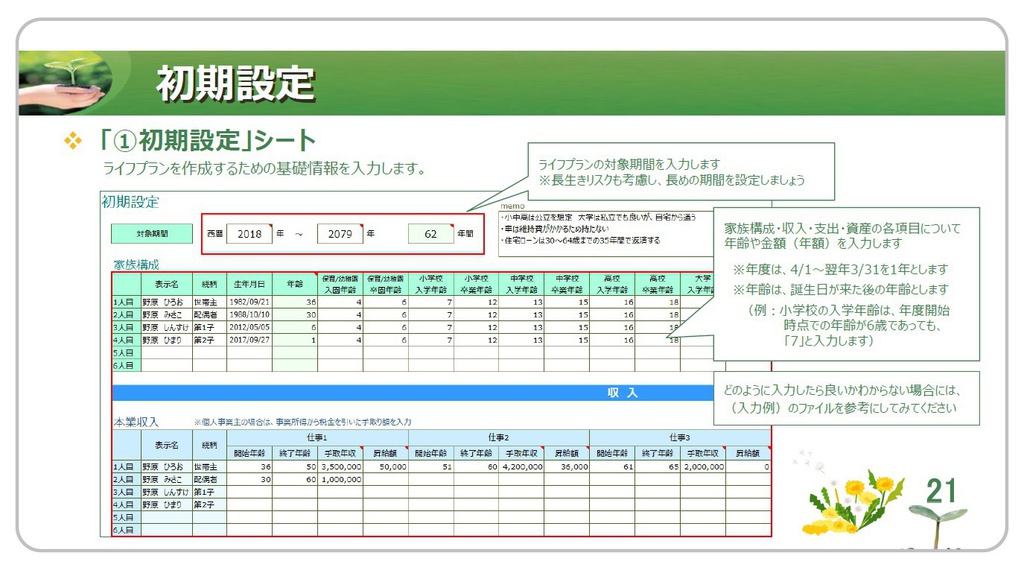Image resolution: width=1024 pixels, height=576 pixels.
Task: Click memo line 車は維持費がかかるため持たない
Action: [555, 229]
